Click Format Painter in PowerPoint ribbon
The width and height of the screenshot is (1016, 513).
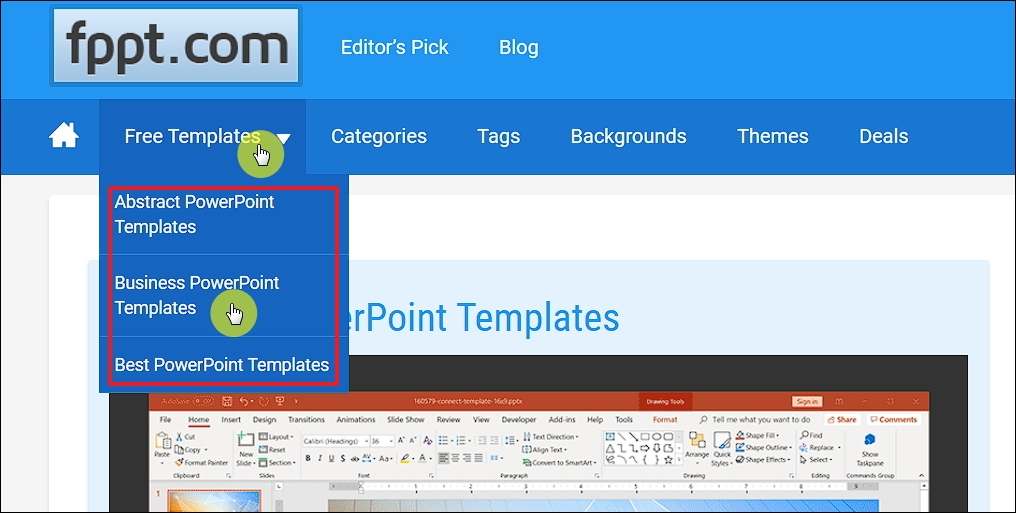tap(201, 462)
